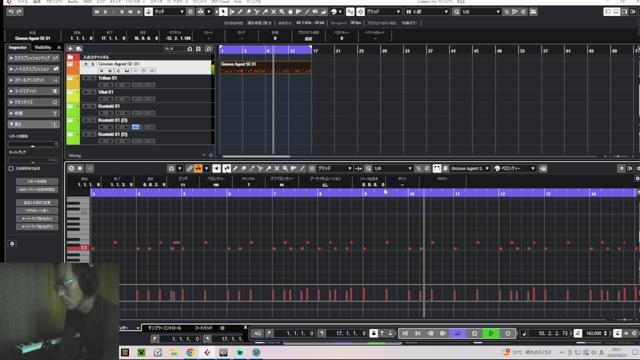The height and width of the screenshot is (360, 640).
Task: Enable the checkbox in the left Inspector panel
Action: (11, 168)
